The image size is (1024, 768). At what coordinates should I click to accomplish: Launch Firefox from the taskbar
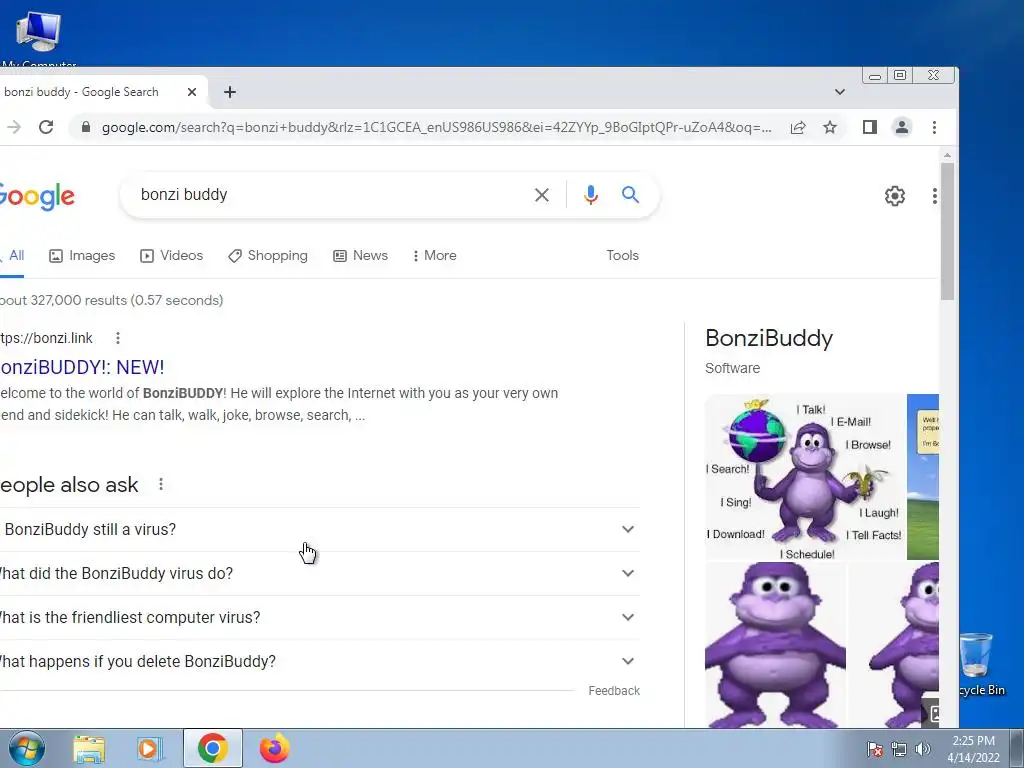point(274,748)
